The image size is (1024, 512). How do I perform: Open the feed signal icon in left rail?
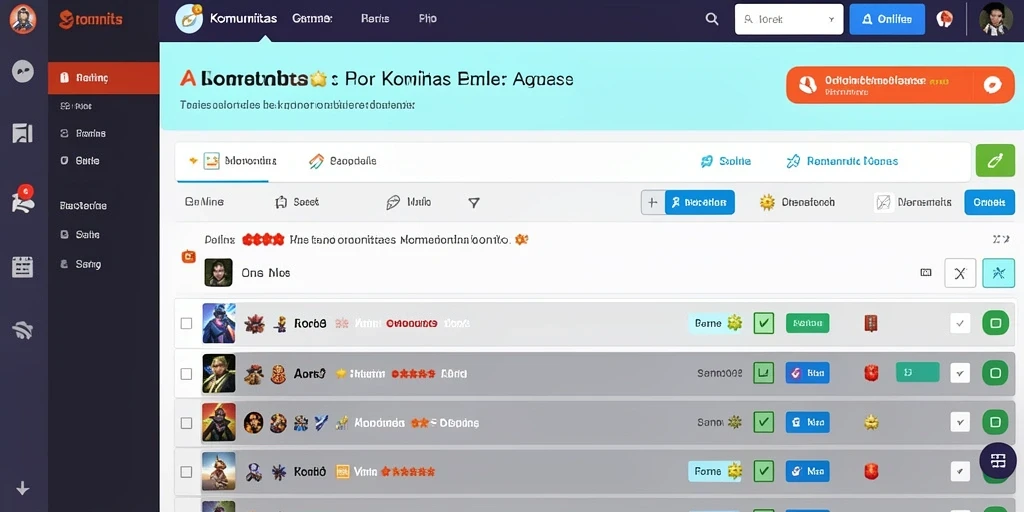point(23,330)
